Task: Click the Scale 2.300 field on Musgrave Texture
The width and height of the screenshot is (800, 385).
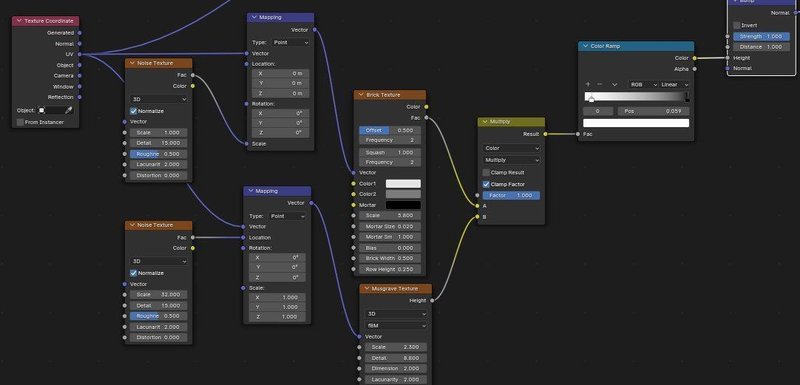Action: [x=396, y=347]
